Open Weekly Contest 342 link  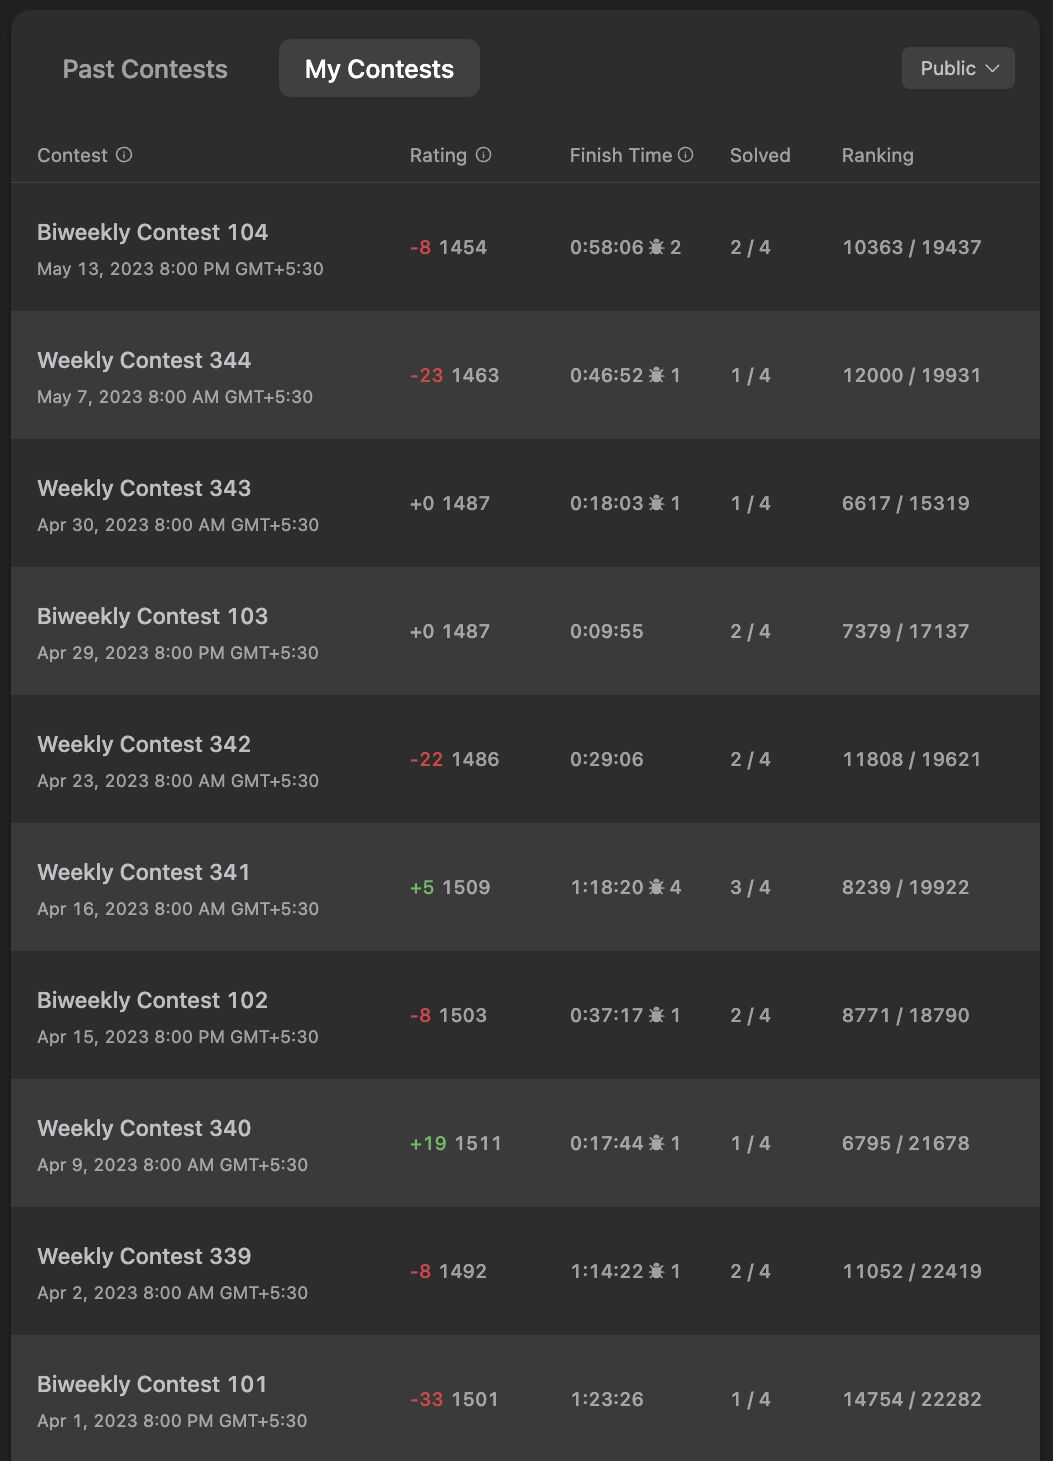tap(144, 744)
